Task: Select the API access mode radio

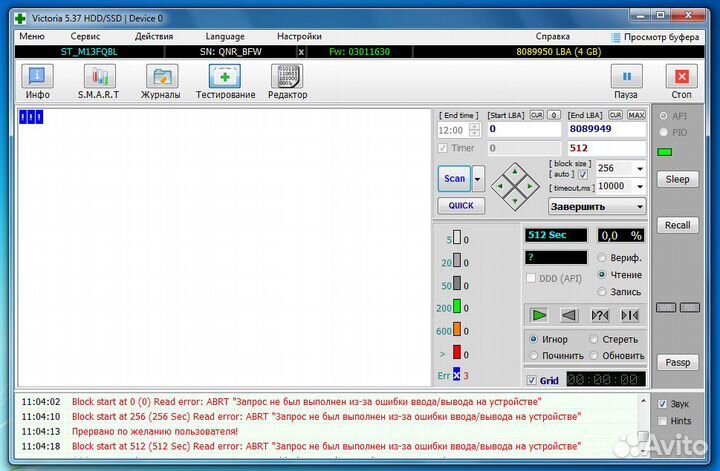Action: pos(663,116)
